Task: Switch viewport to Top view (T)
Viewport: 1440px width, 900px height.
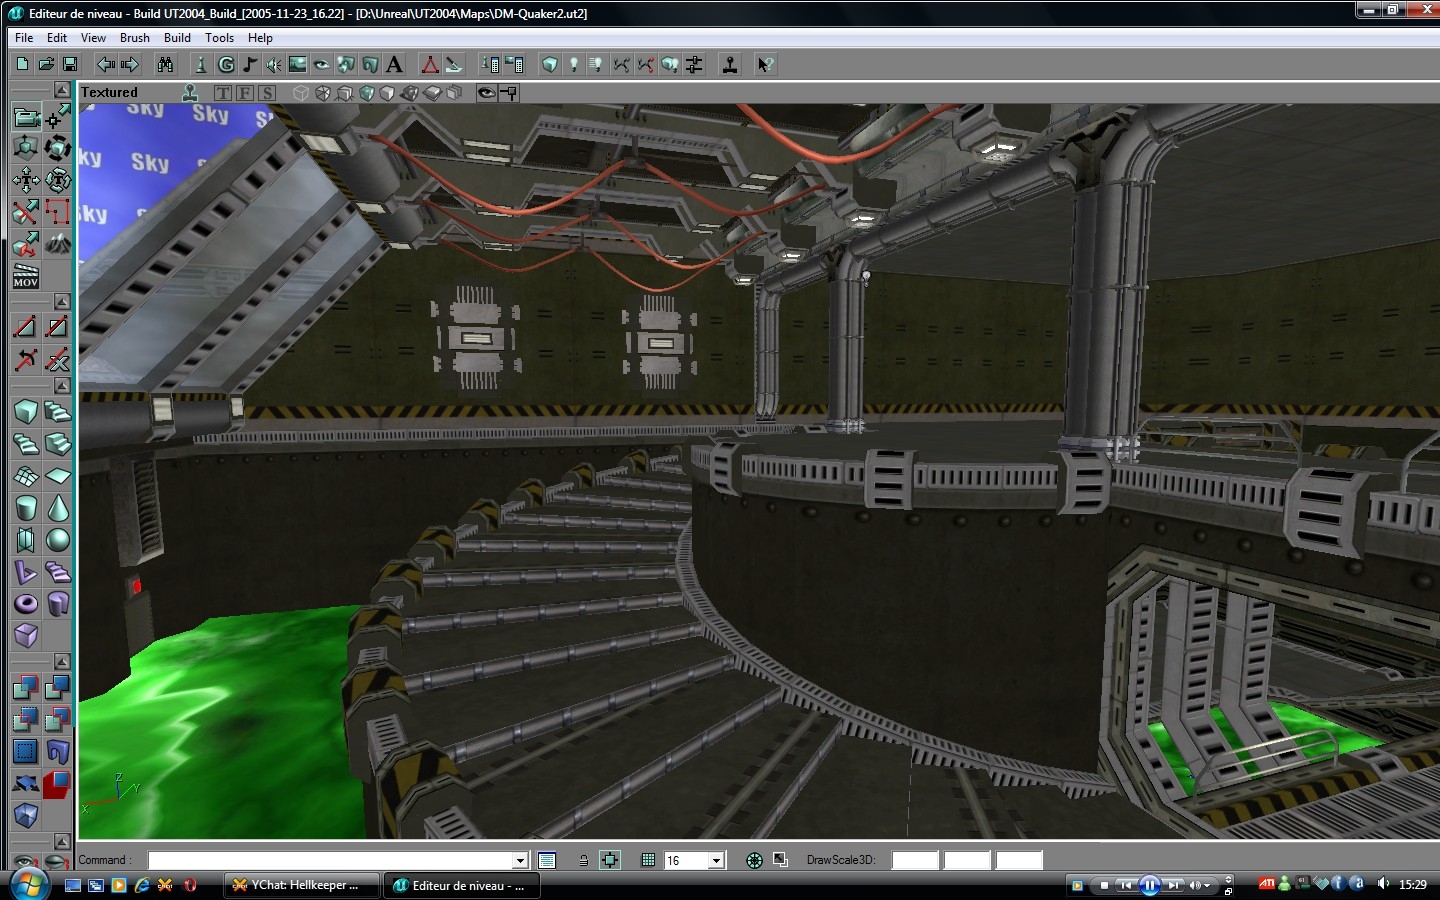Action: click(x=222, y=93)
